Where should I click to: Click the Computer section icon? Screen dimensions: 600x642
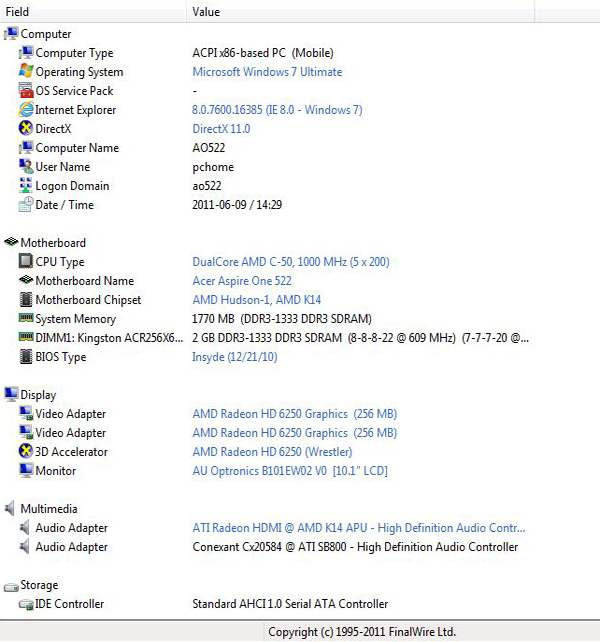11,33
